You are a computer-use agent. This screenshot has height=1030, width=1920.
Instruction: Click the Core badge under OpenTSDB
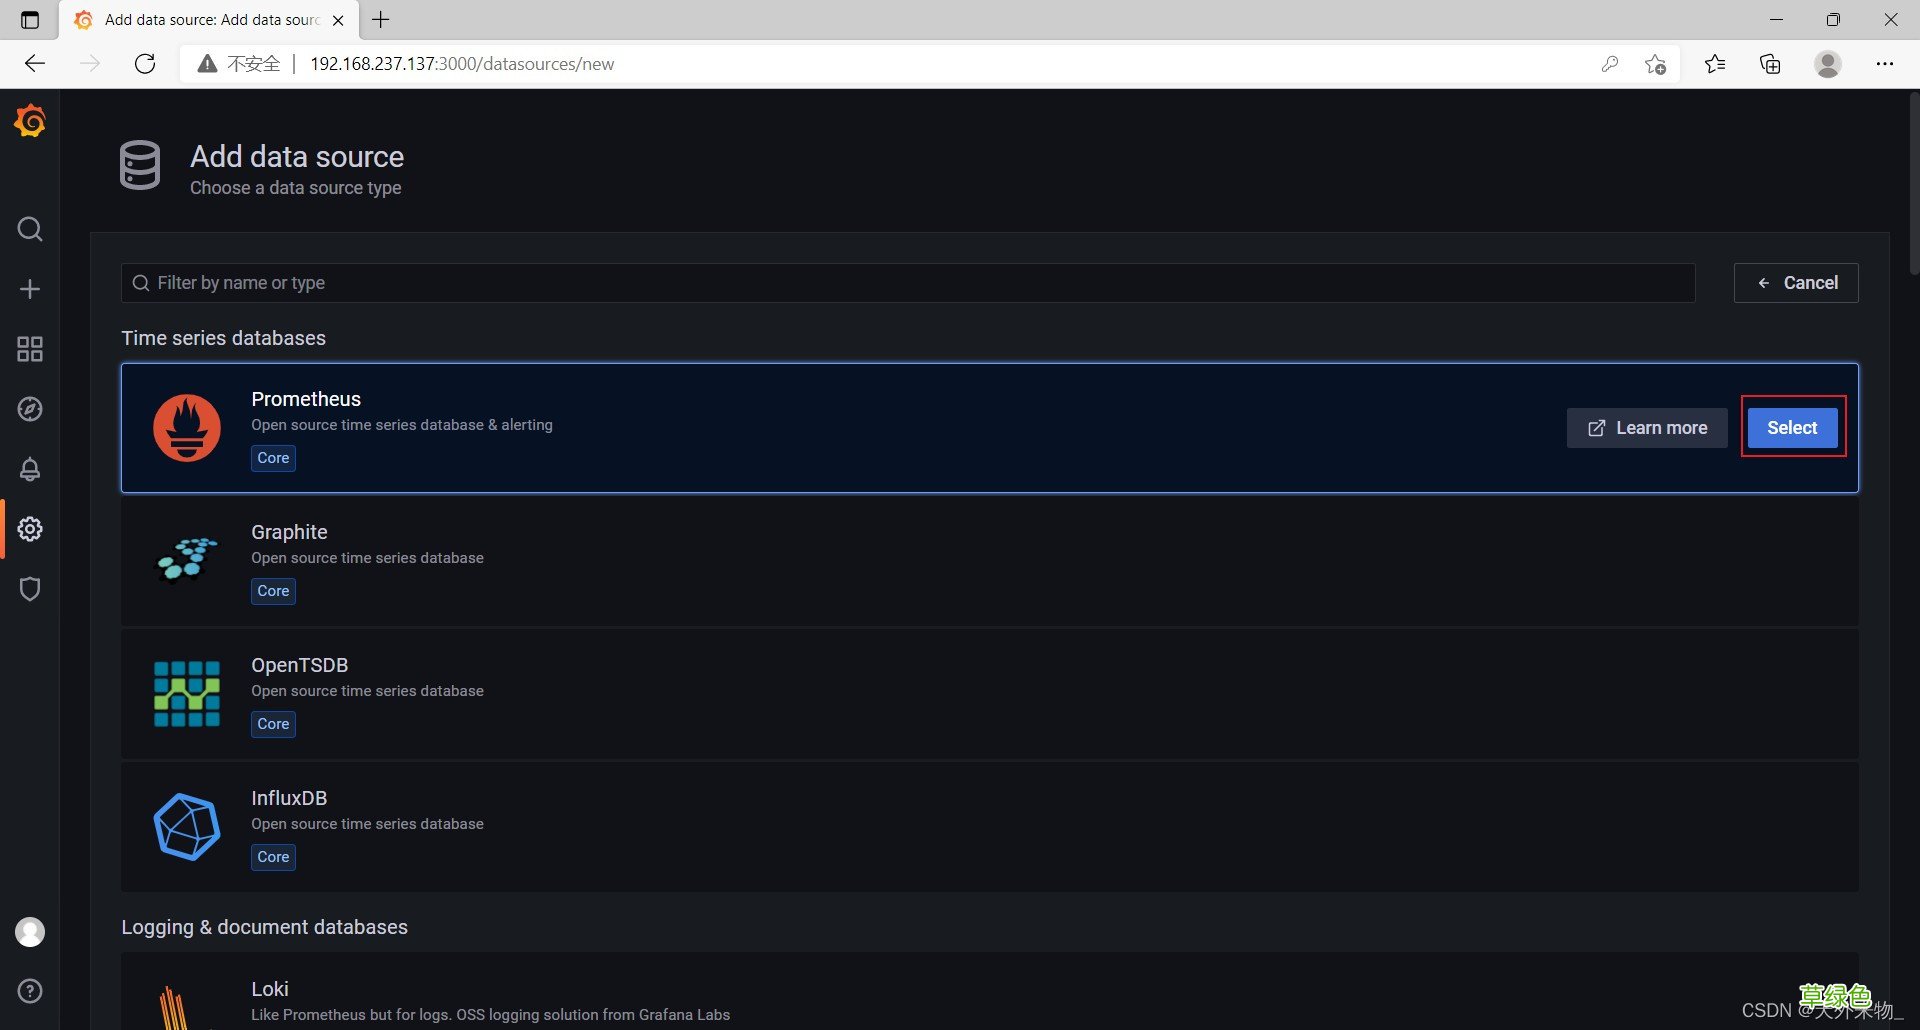coord(273,724)
